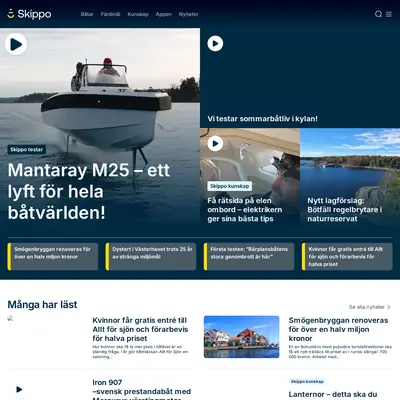Screen dimensions: 400x400
Task: Click Se alla nyheter link
Action: [x=367, y=307]
